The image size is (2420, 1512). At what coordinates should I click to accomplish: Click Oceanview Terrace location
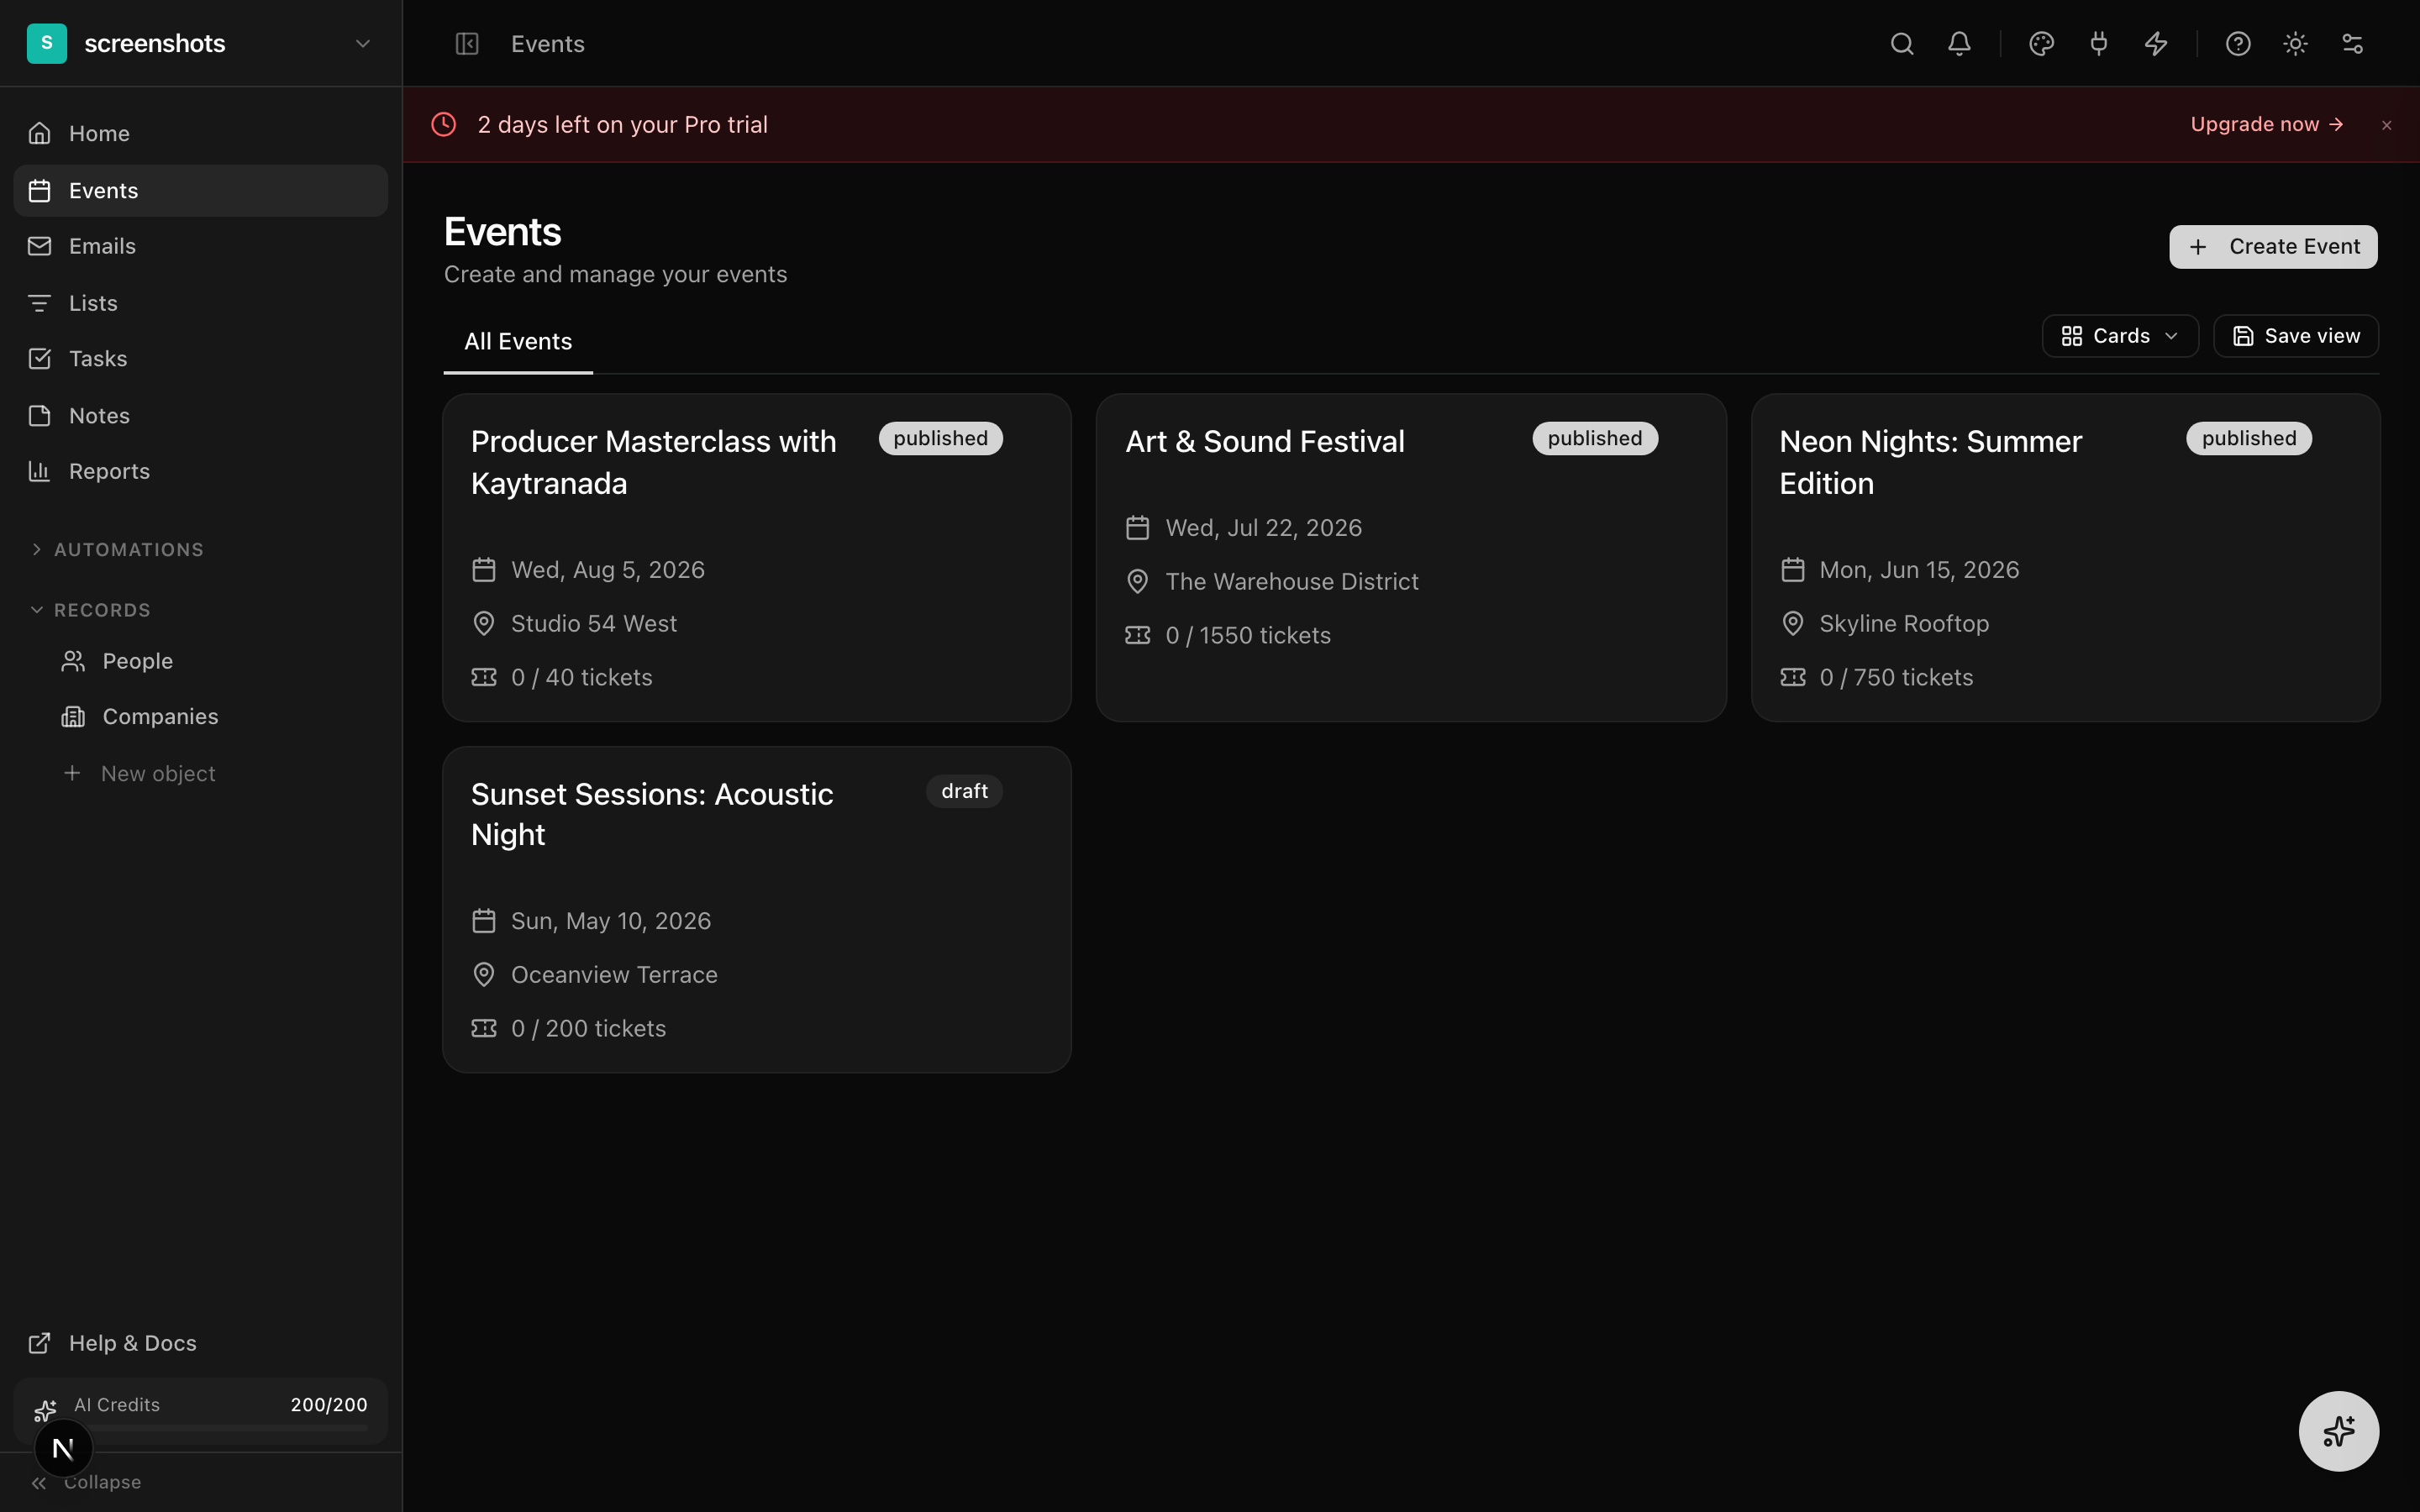614,974
